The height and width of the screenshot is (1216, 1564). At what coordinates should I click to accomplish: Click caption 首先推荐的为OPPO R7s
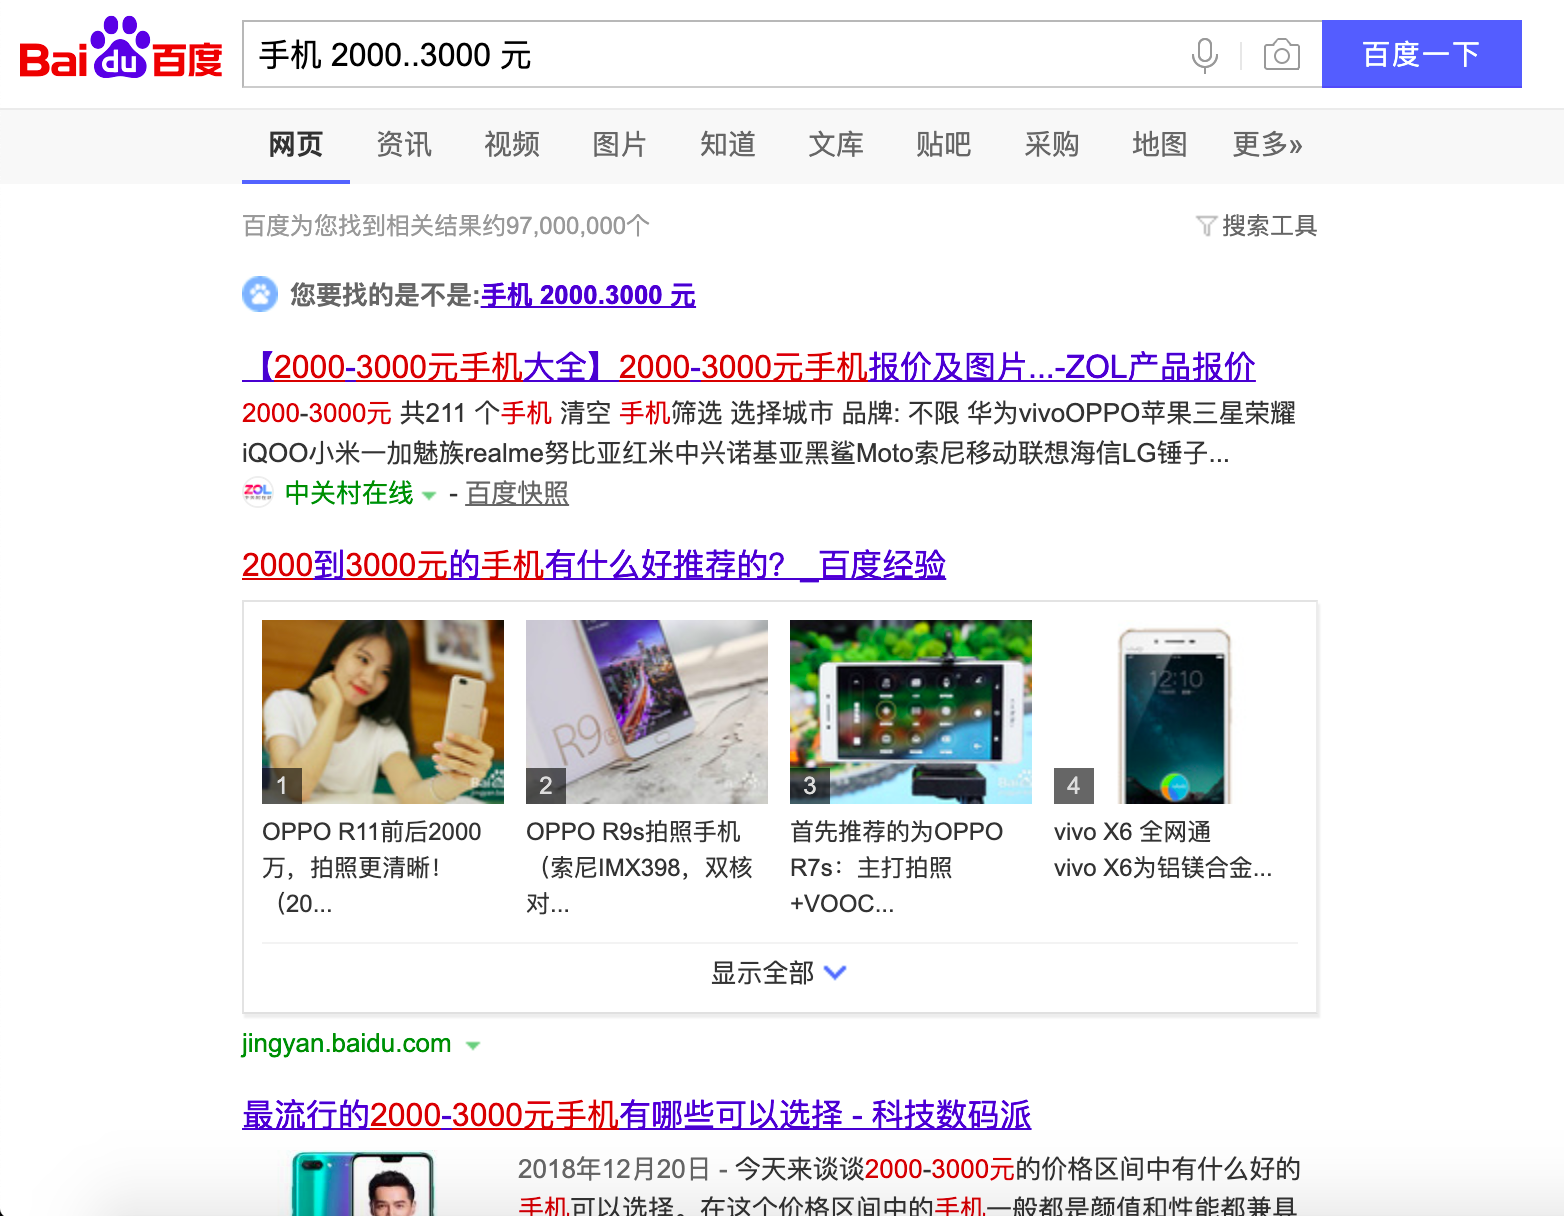point(897,867)
